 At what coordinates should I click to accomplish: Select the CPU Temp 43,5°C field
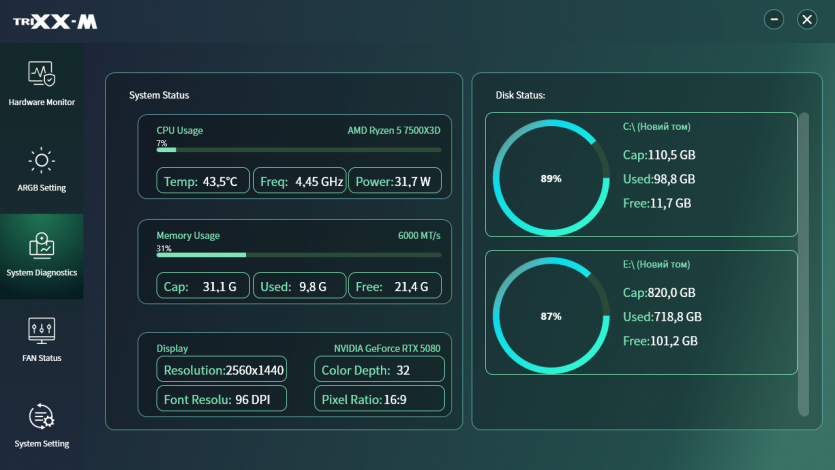click(x=202, y=182)
